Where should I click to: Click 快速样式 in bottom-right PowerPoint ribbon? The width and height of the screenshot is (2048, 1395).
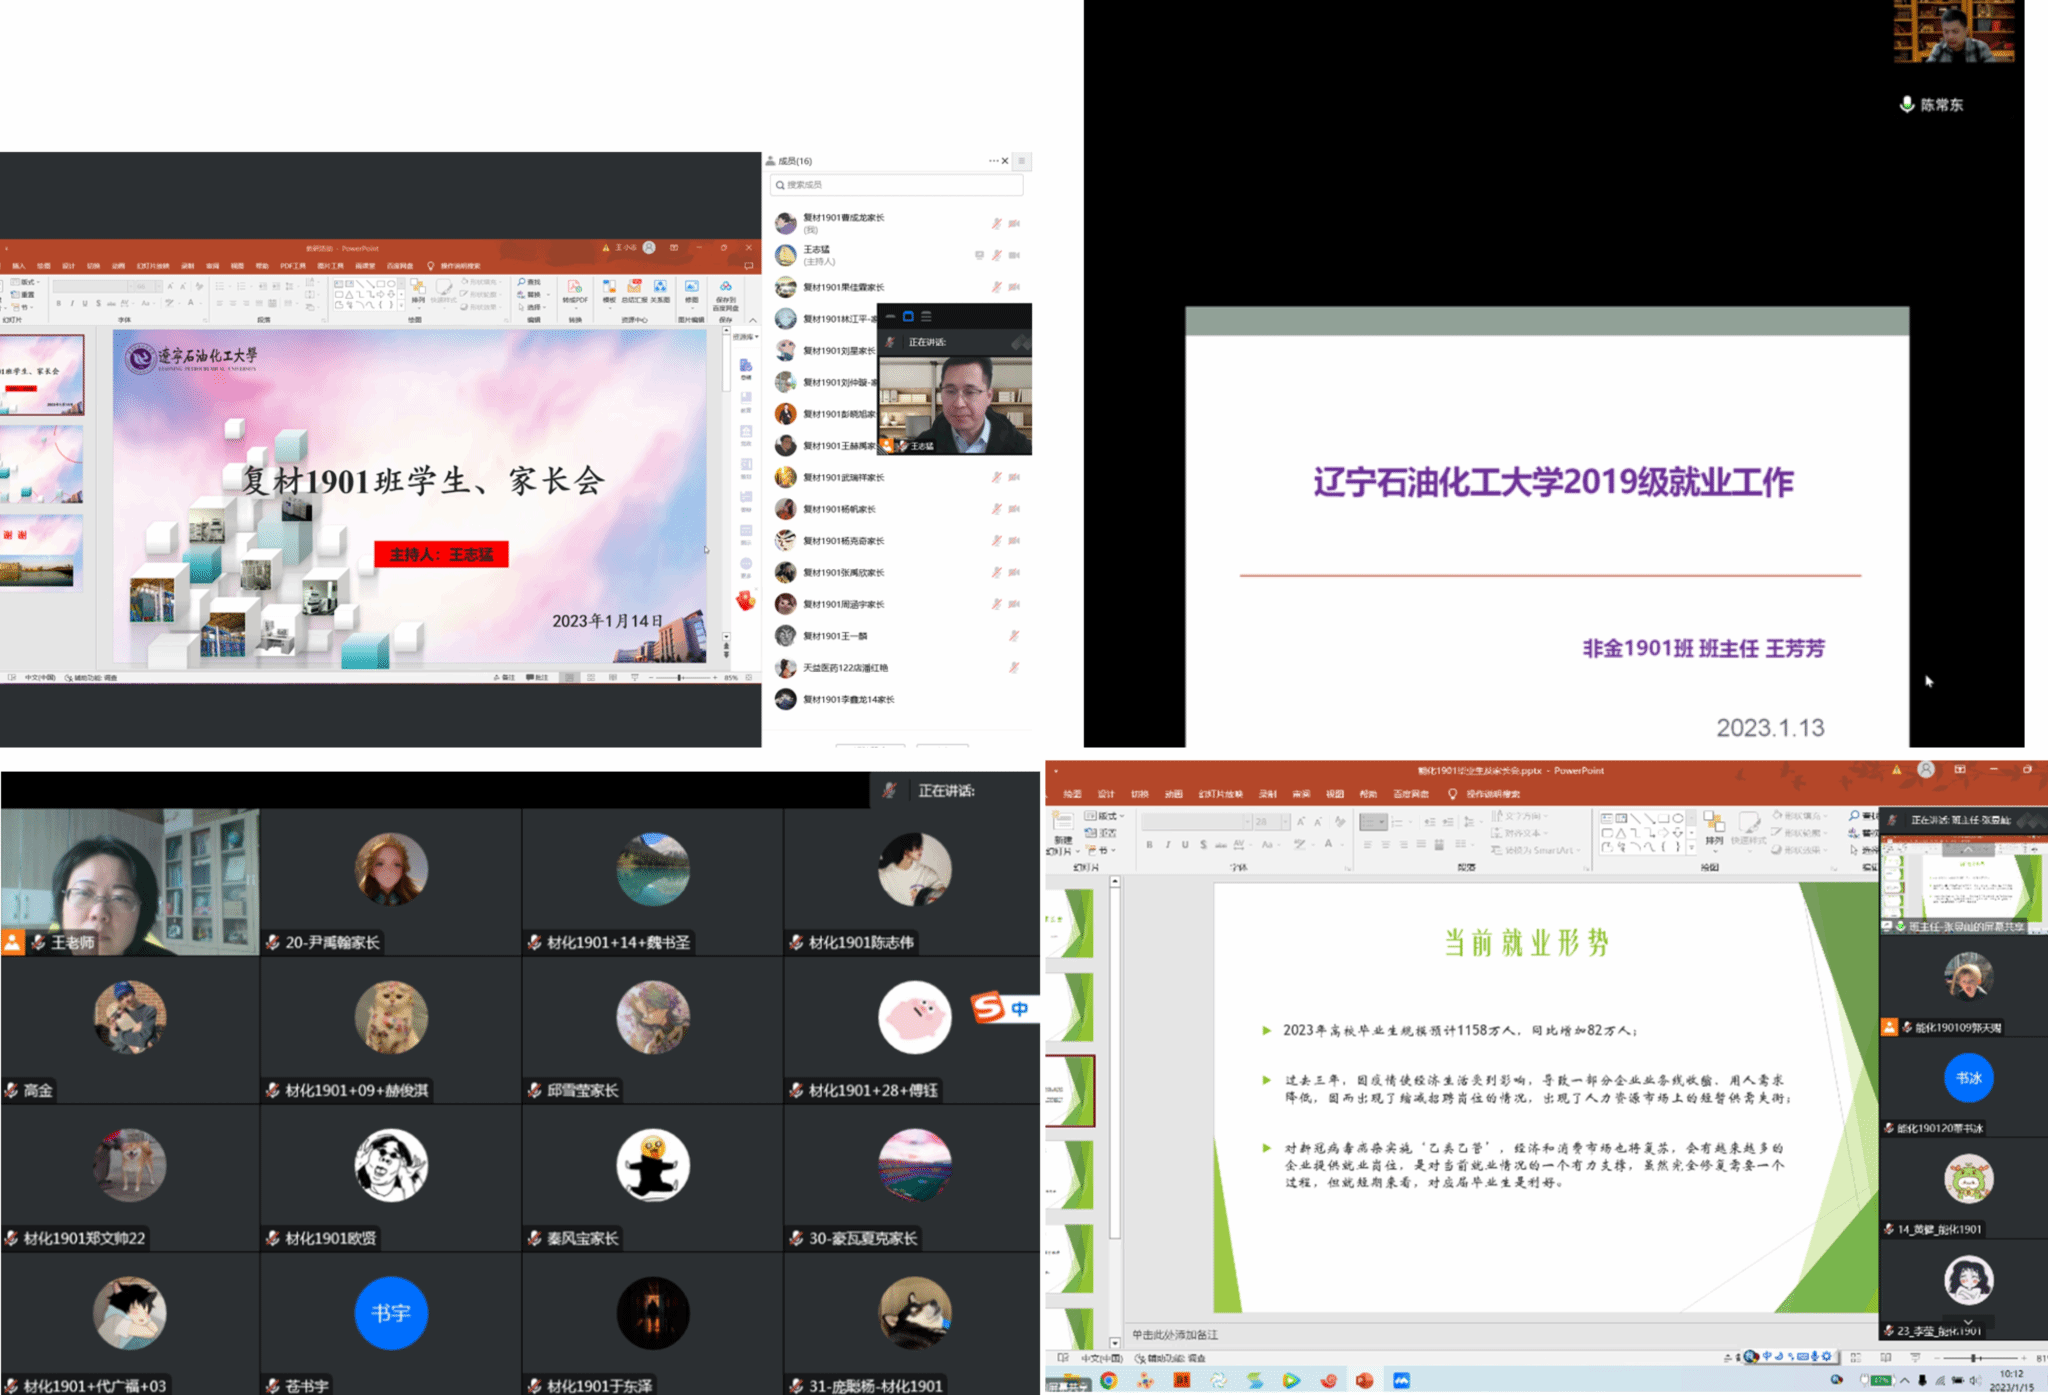[1748, 829]
